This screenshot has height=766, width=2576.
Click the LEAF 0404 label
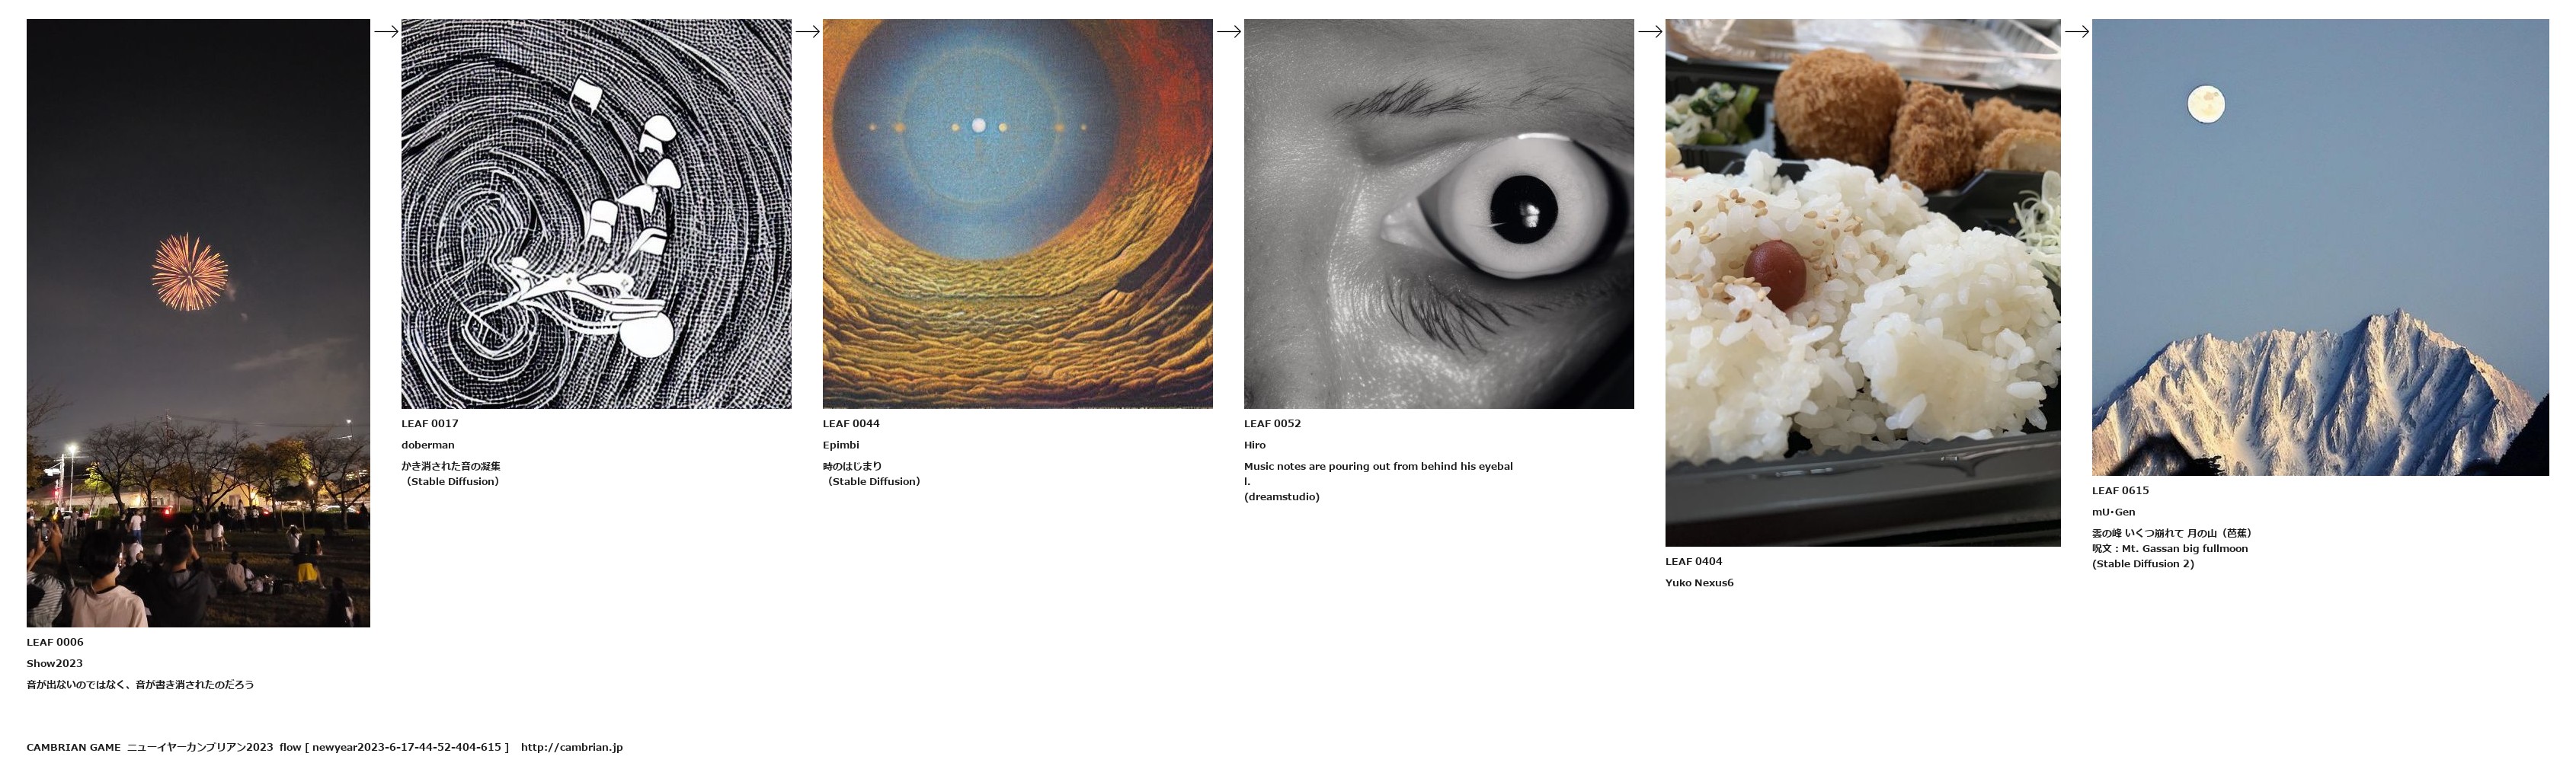point(1694,562)
